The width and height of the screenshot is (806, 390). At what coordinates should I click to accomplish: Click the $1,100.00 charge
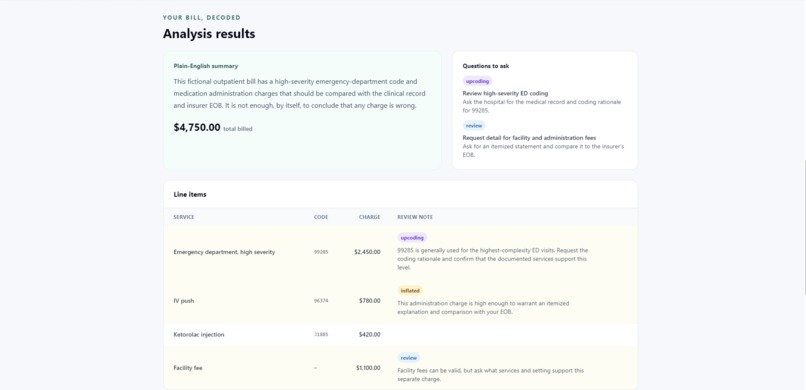(x=368, y=368)
